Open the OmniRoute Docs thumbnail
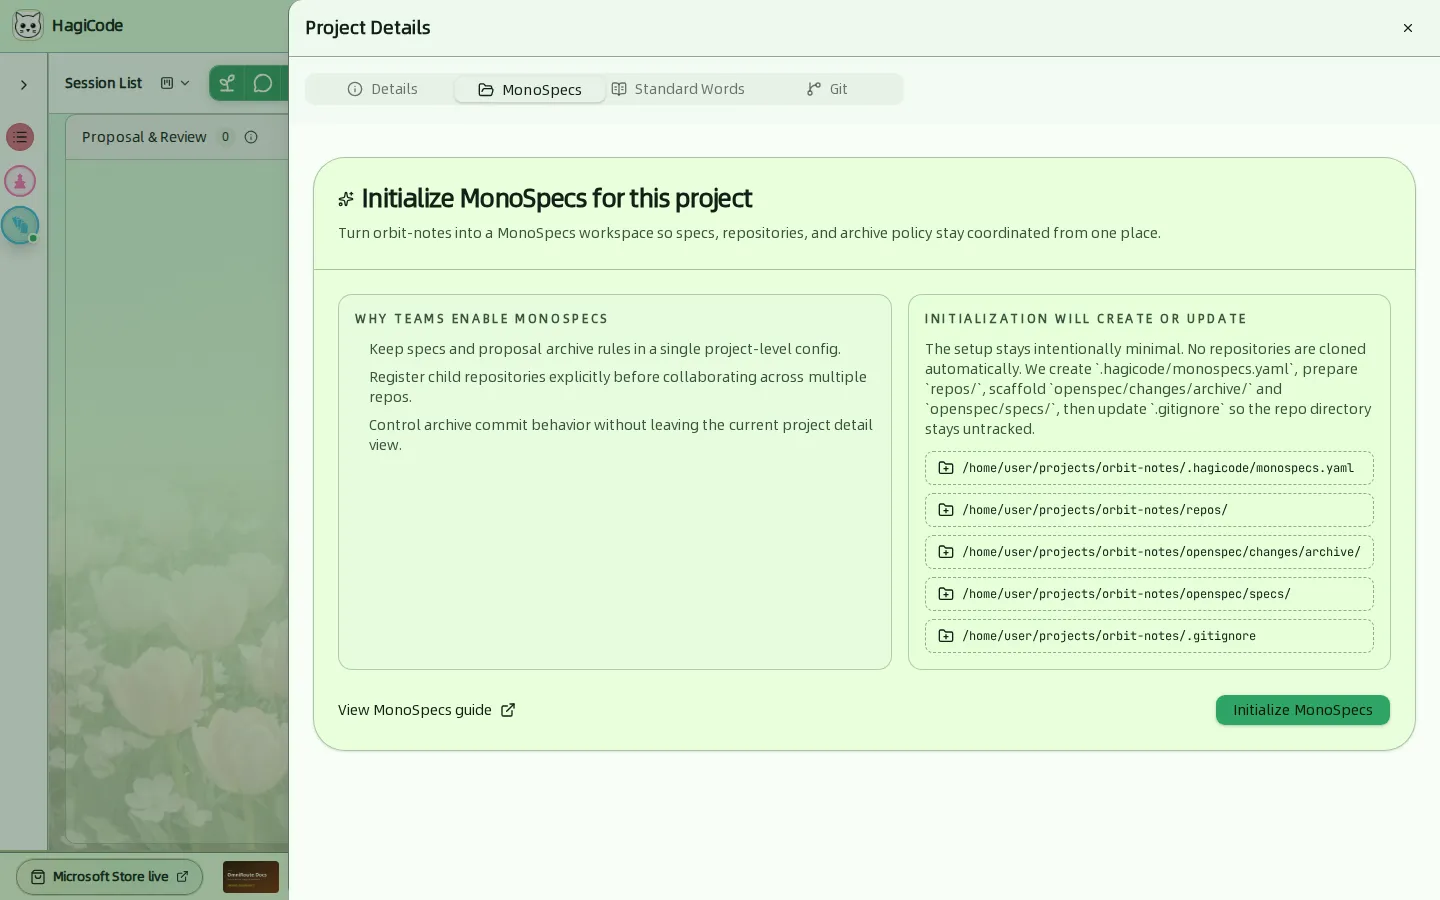 tap(251, 877)
